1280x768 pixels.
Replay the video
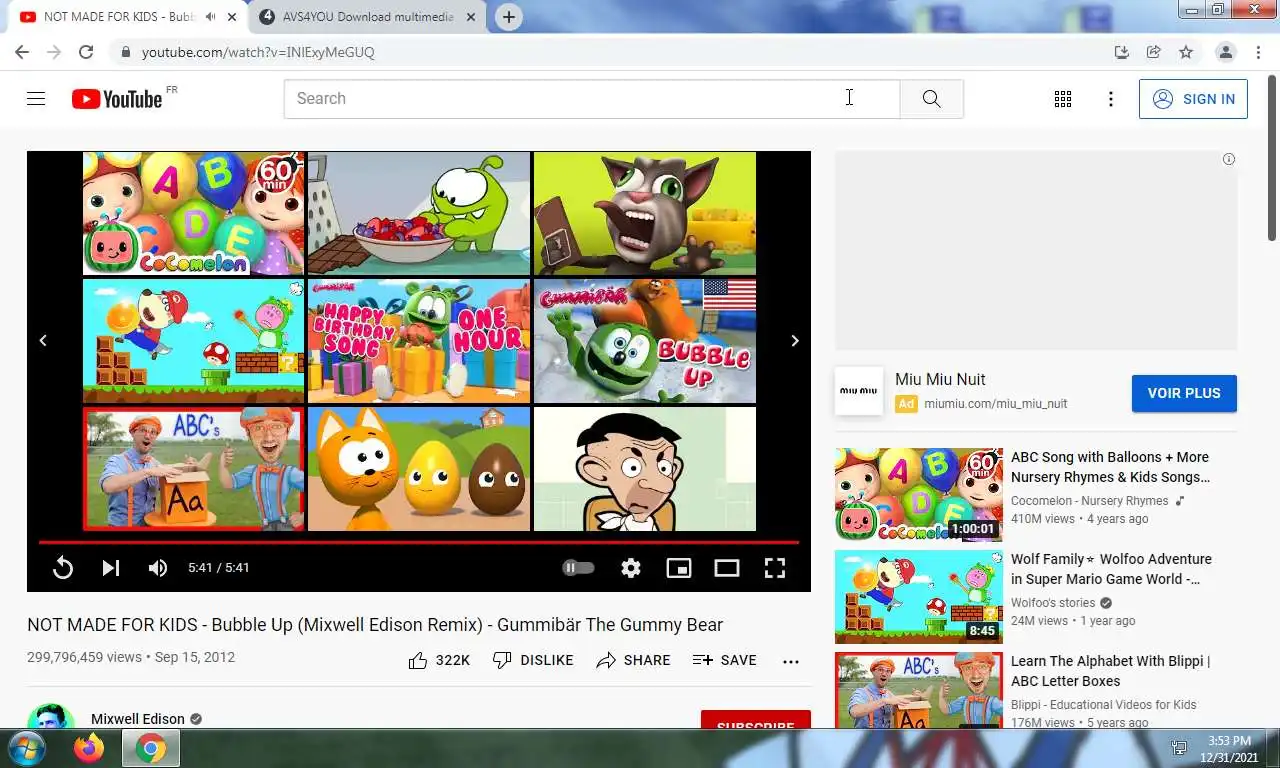(x=63, y=568)
